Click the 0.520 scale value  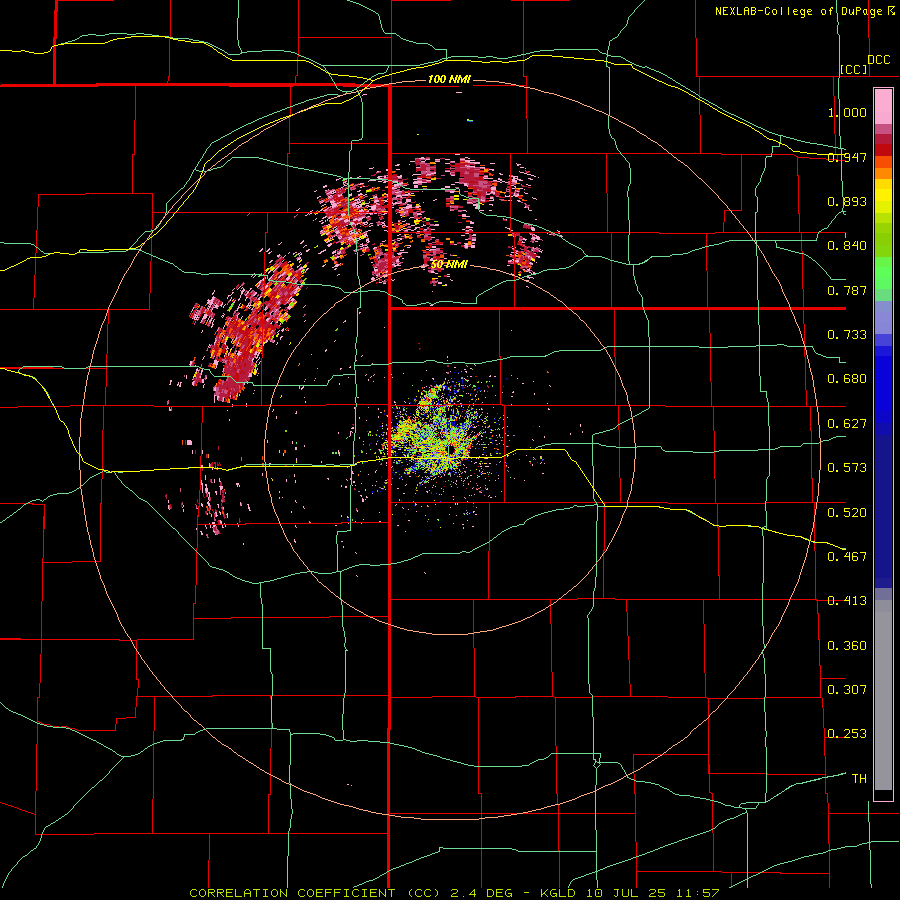[847, 513]
